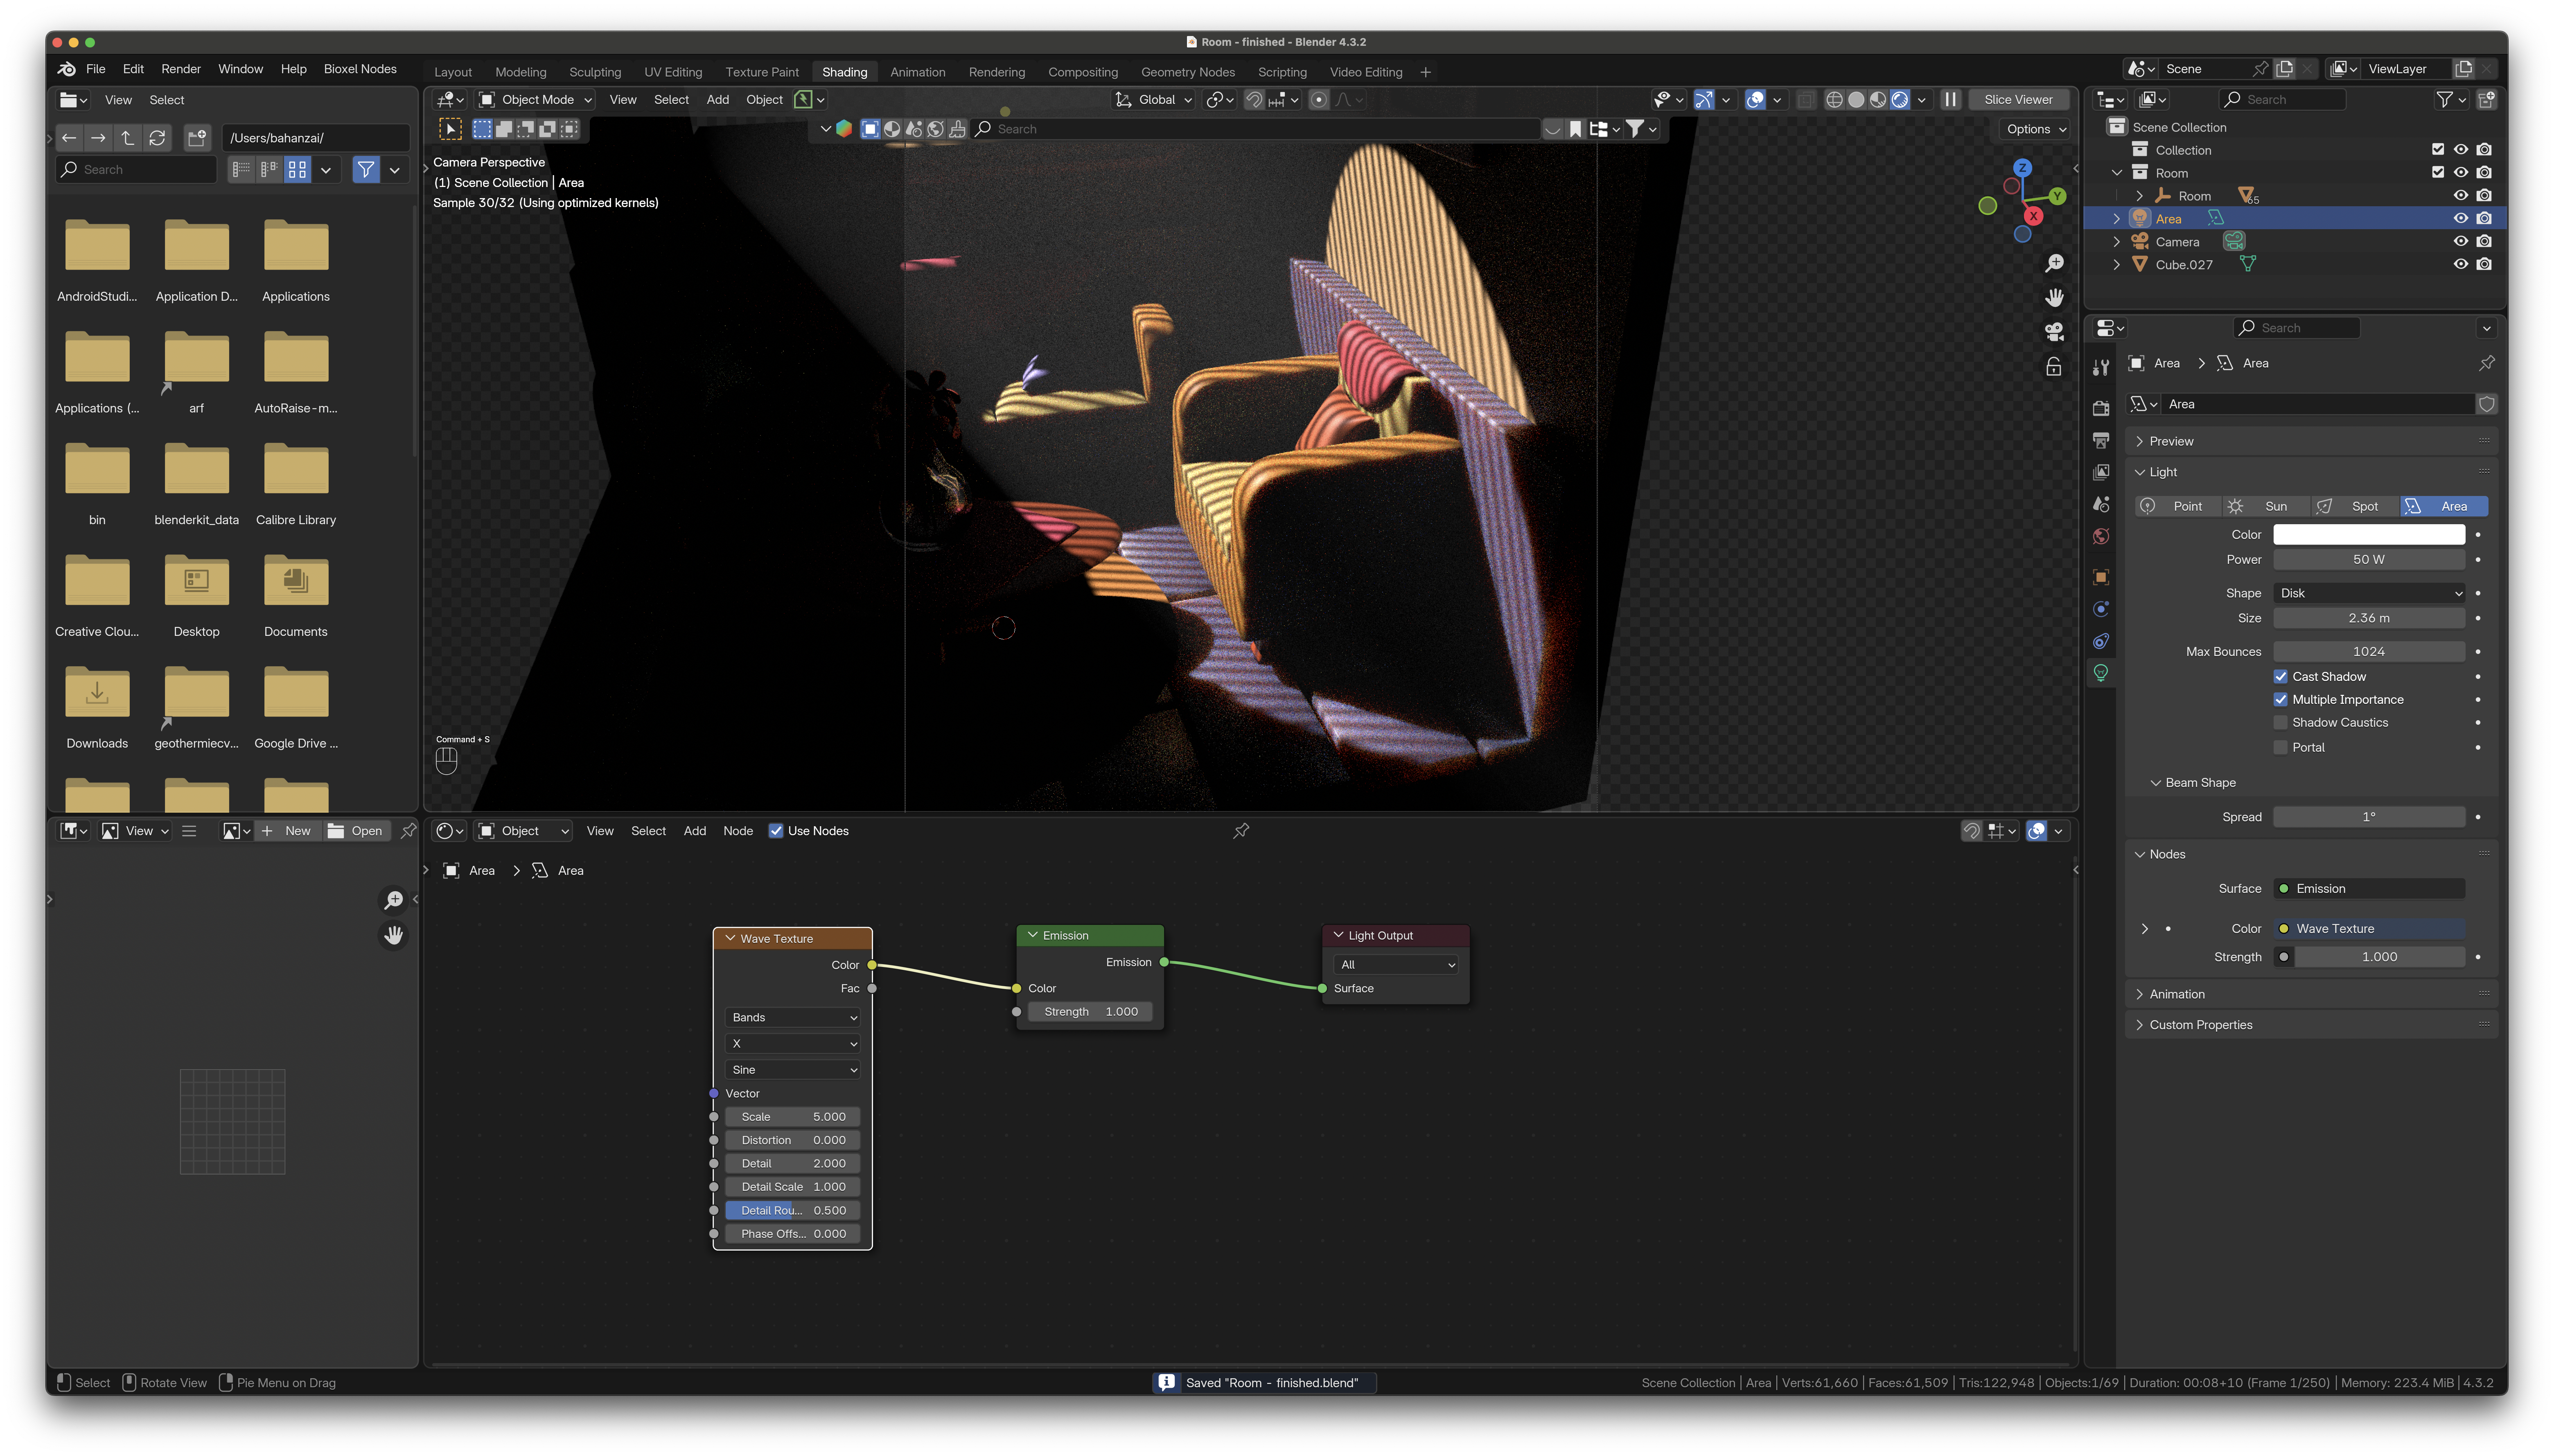Open the Render properties tab
This screenshot has width=2554, height=1456.
click(2101, 408)
